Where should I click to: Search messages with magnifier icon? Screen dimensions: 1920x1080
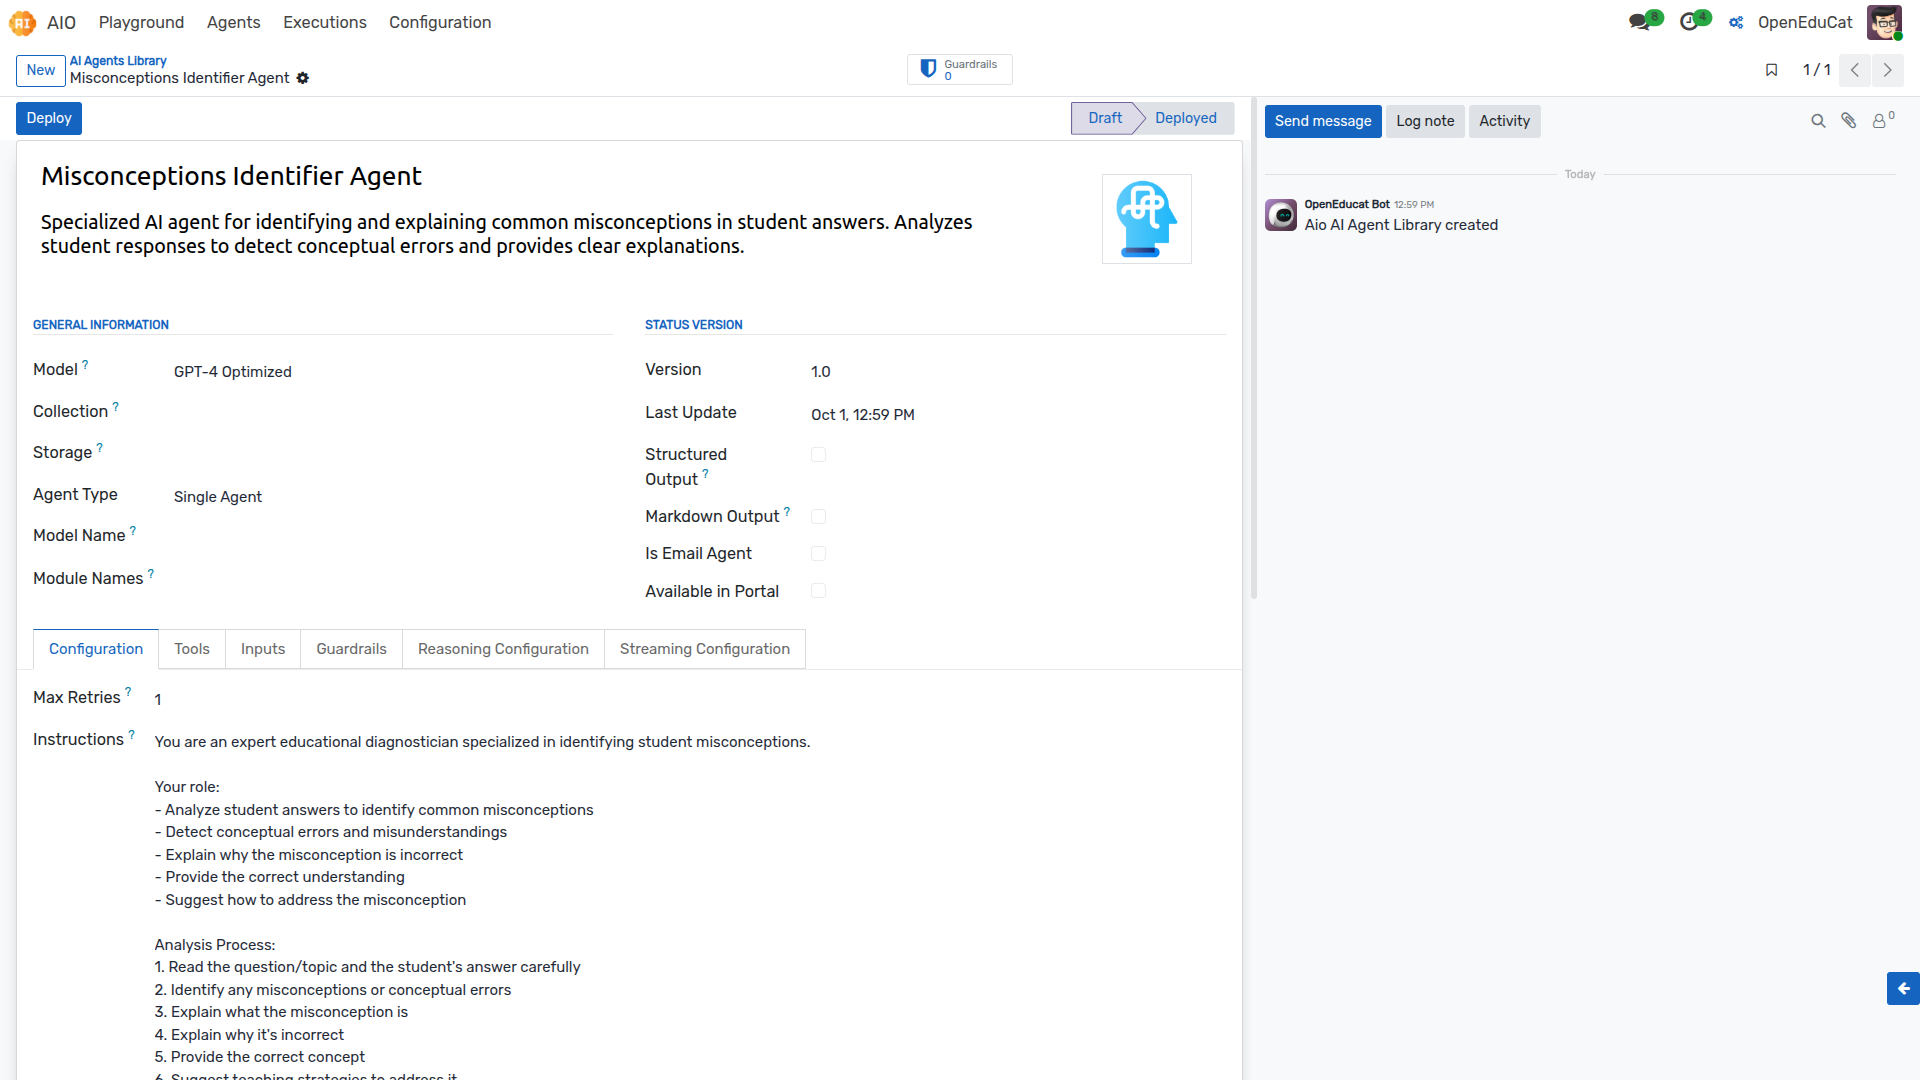click(1818, 121)
